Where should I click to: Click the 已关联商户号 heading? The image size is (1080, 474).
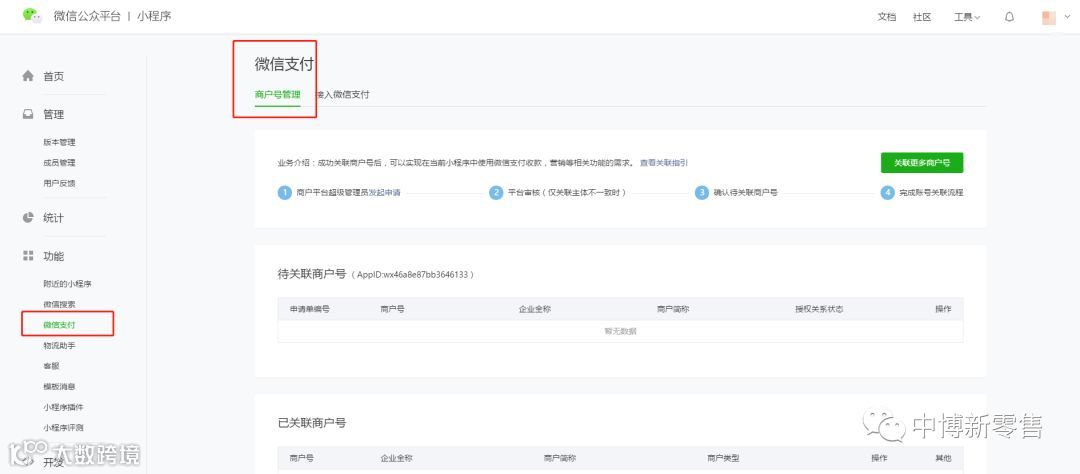pos(311,423)
